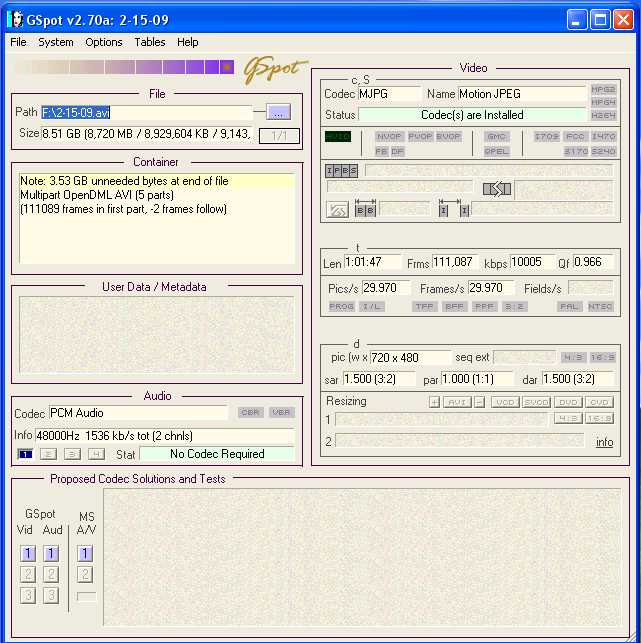Click the AVI resizing button

coord(457,402)
